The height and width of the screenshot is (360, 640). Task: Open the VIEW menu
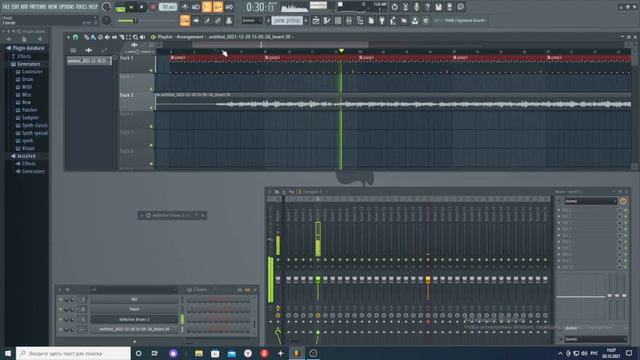(53, 7)
